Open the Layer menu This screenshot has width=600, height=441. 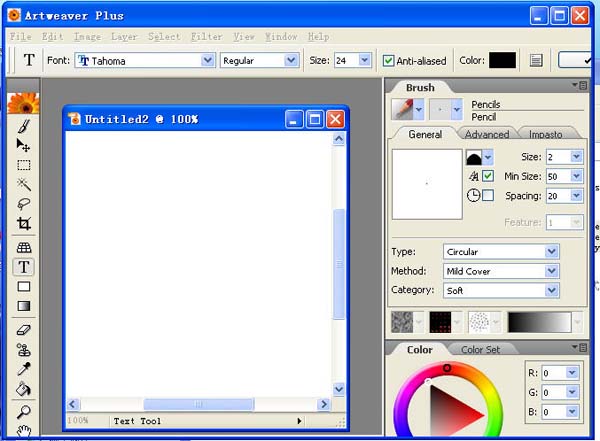coord(124,36)
